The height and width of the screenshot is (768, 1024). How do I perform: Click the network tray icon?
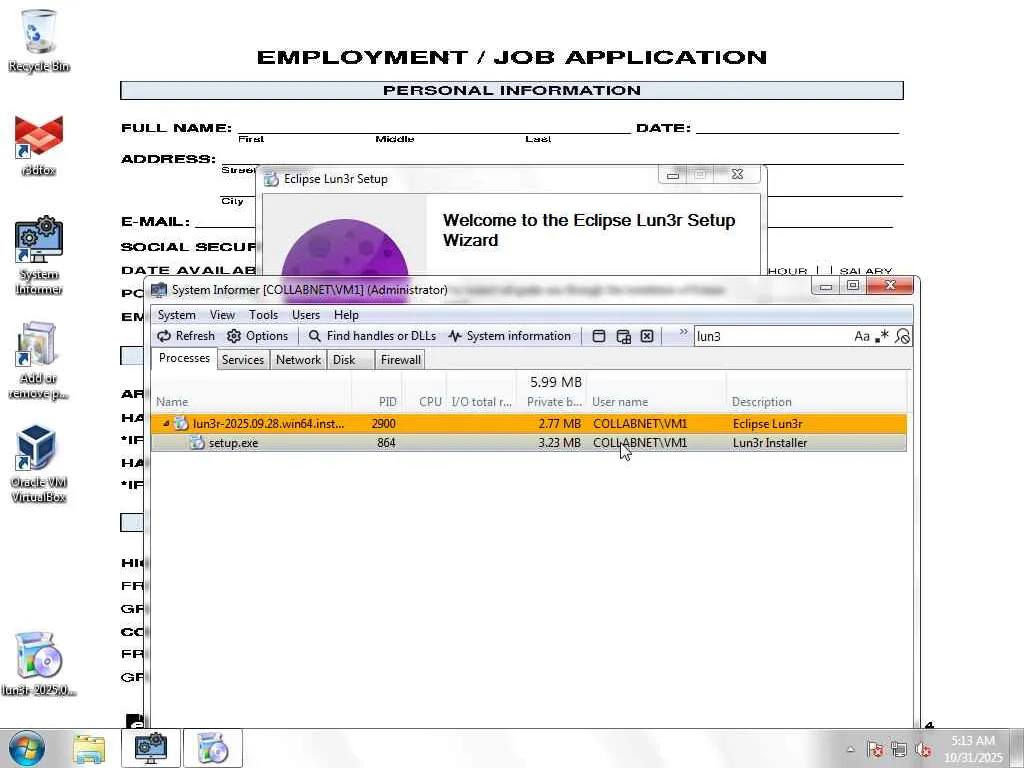(x=899, y=750)
